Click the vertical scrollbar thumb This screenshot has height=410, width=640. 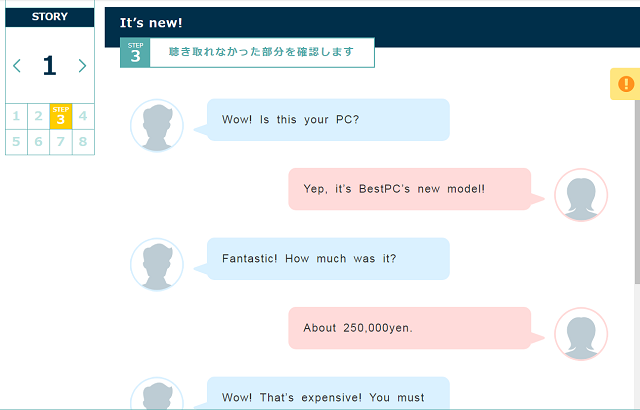pos(637,192)
